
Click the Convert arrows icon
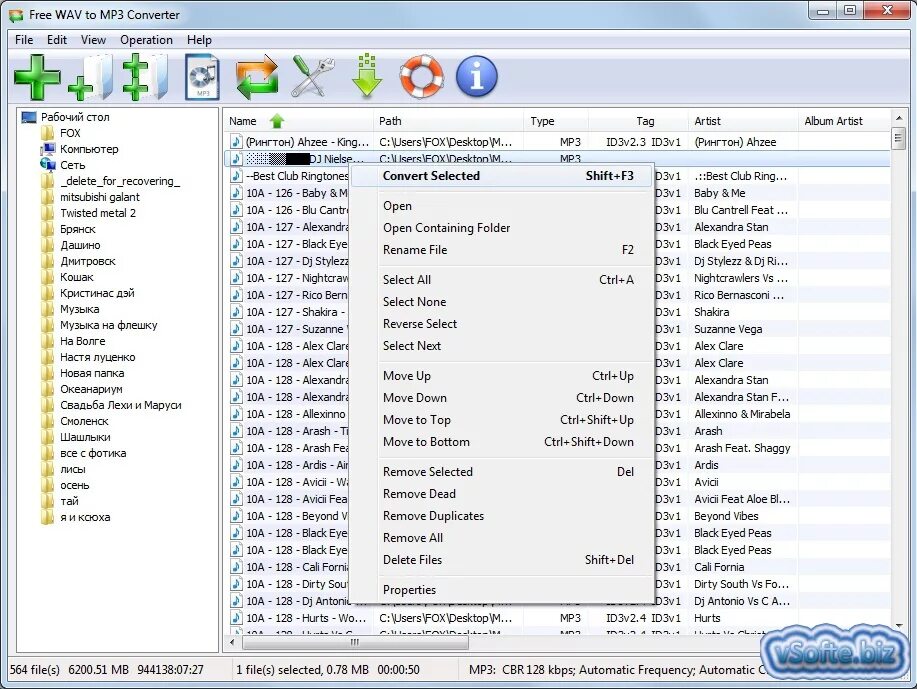257,77
